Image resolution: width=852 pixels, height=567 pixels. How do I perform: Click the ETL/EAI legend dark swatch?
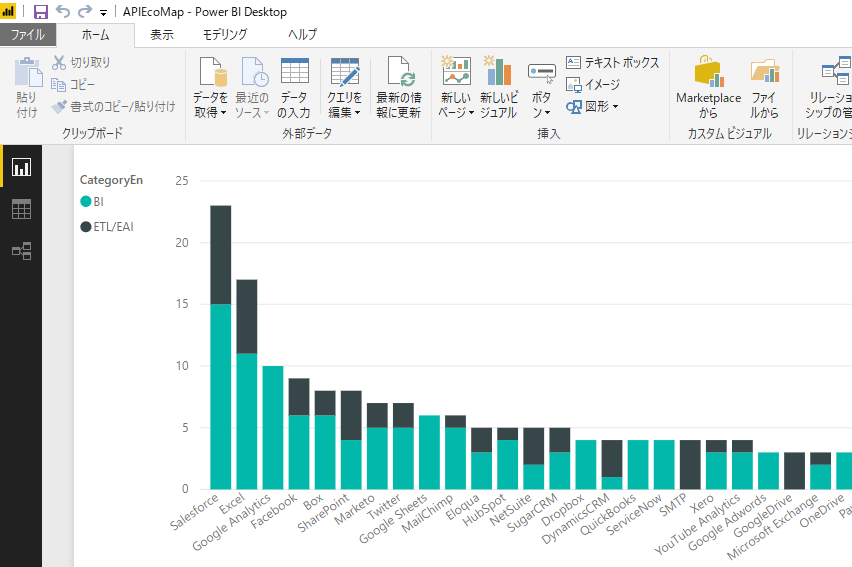click(85, 227)
